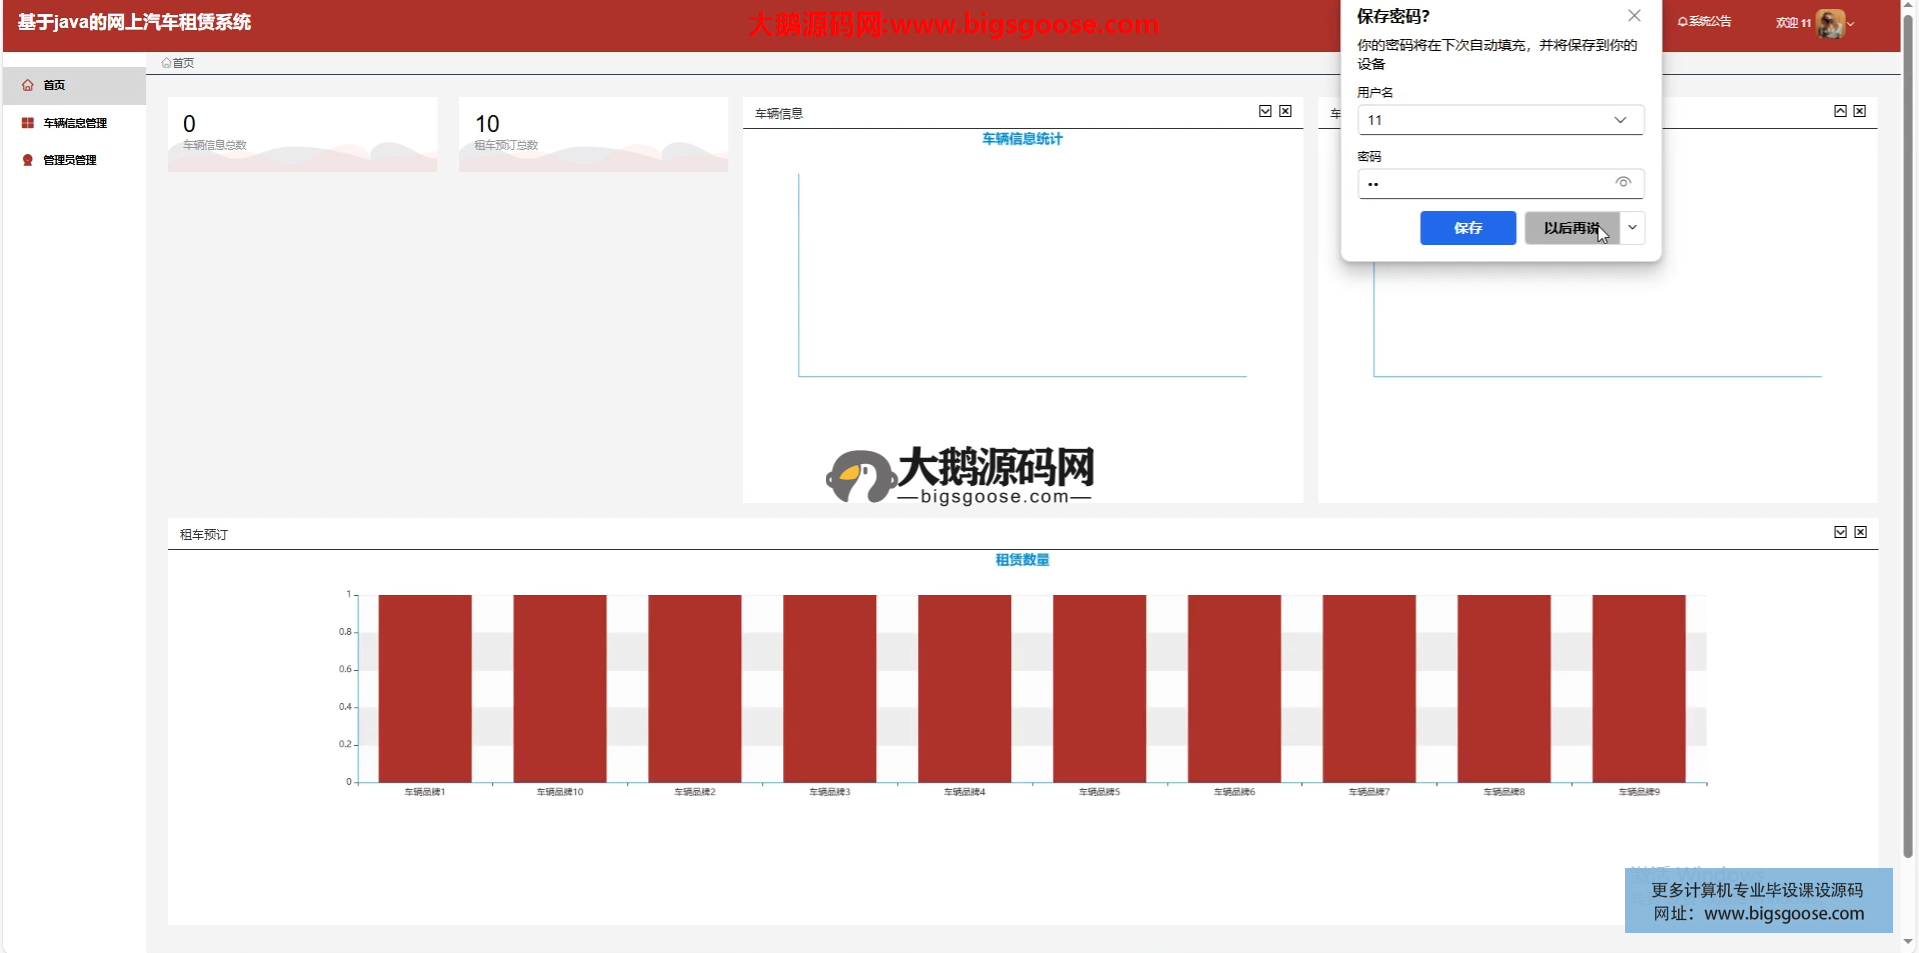Click the 以后再说 button
Image resolution: width=1919 pixels, height=953 pixels.
[x=1571, y=228]
